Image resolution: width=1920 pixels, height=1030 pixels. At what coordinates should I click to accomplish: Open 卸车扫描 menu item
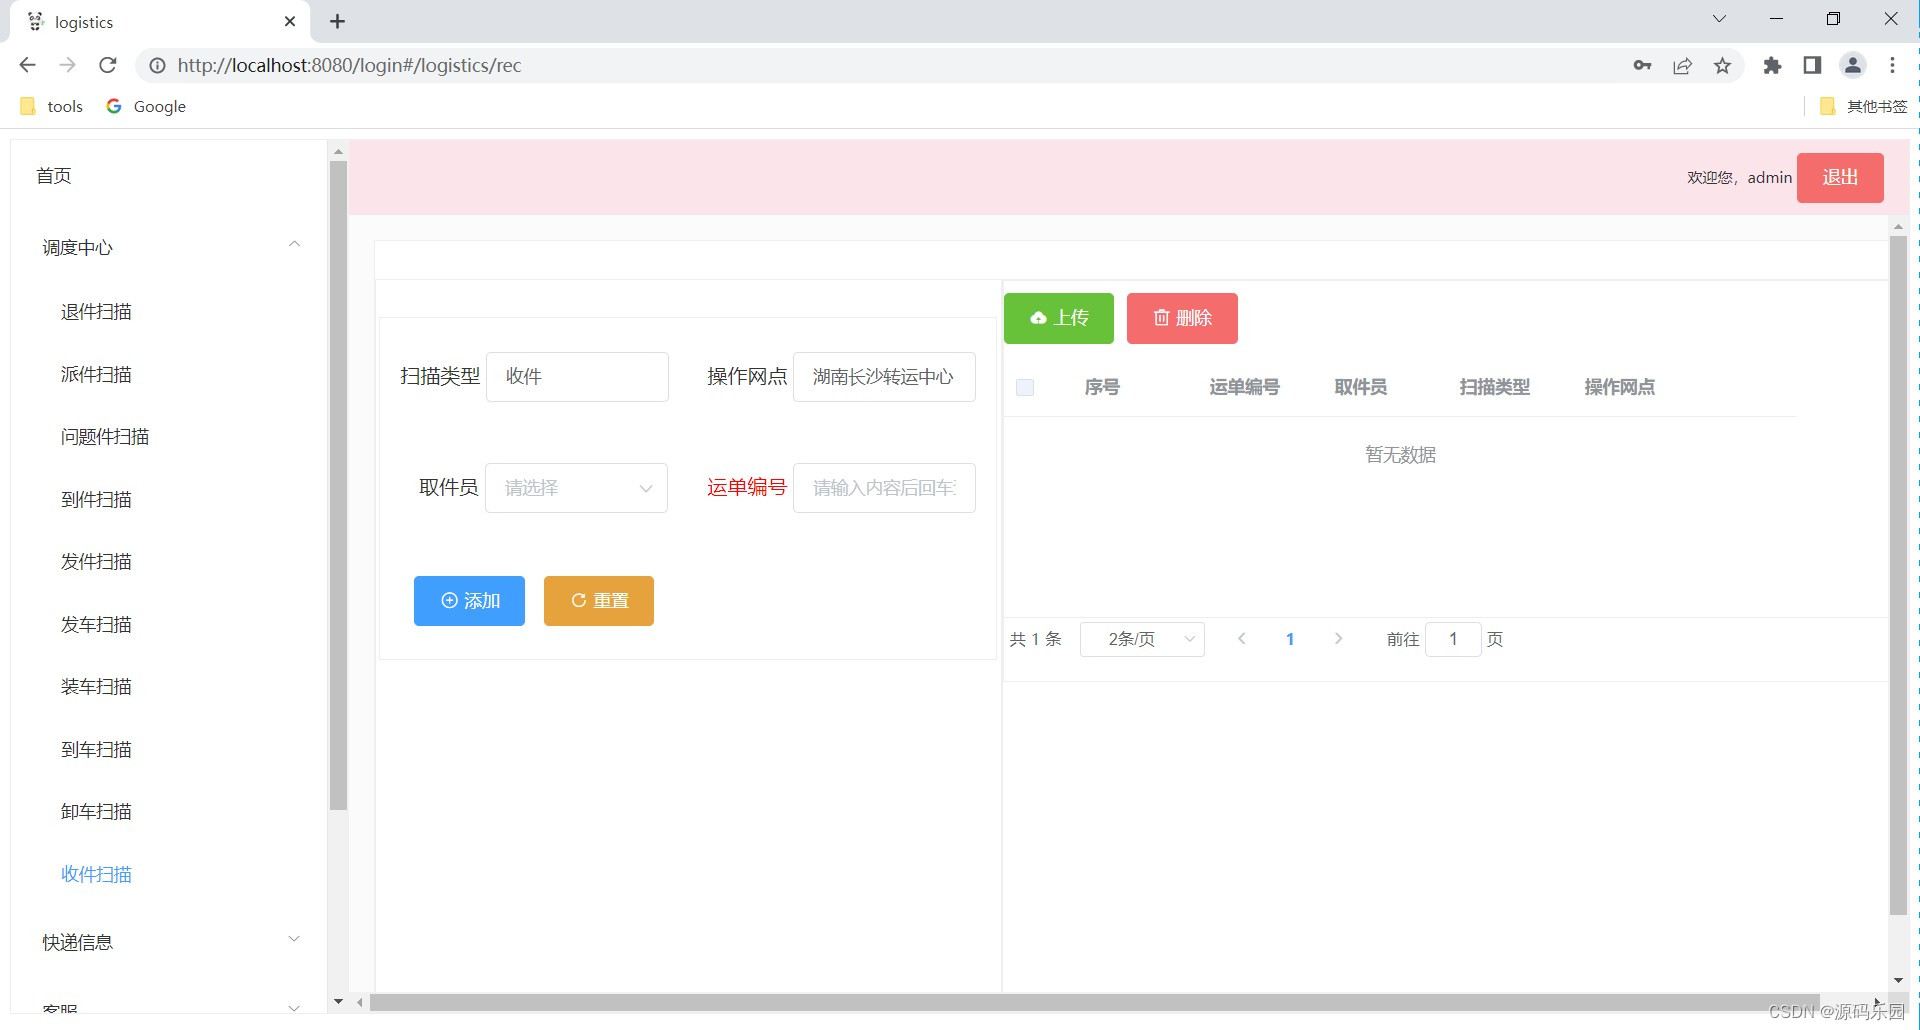tap(96, 812)
